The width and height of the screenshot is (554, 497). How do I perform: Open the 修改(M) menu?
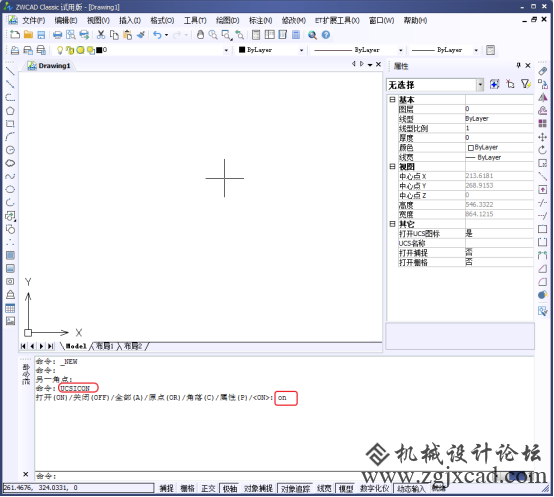(293, 20)
